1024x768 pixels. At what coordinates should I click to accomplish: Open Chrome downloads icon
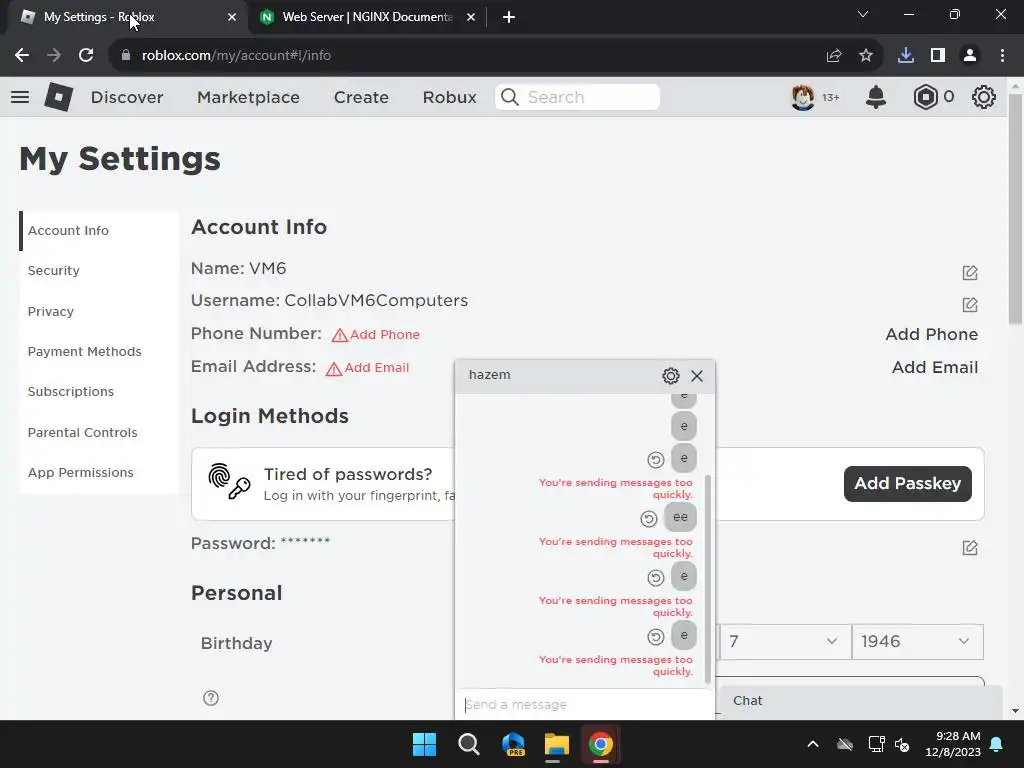click(906, 56)
